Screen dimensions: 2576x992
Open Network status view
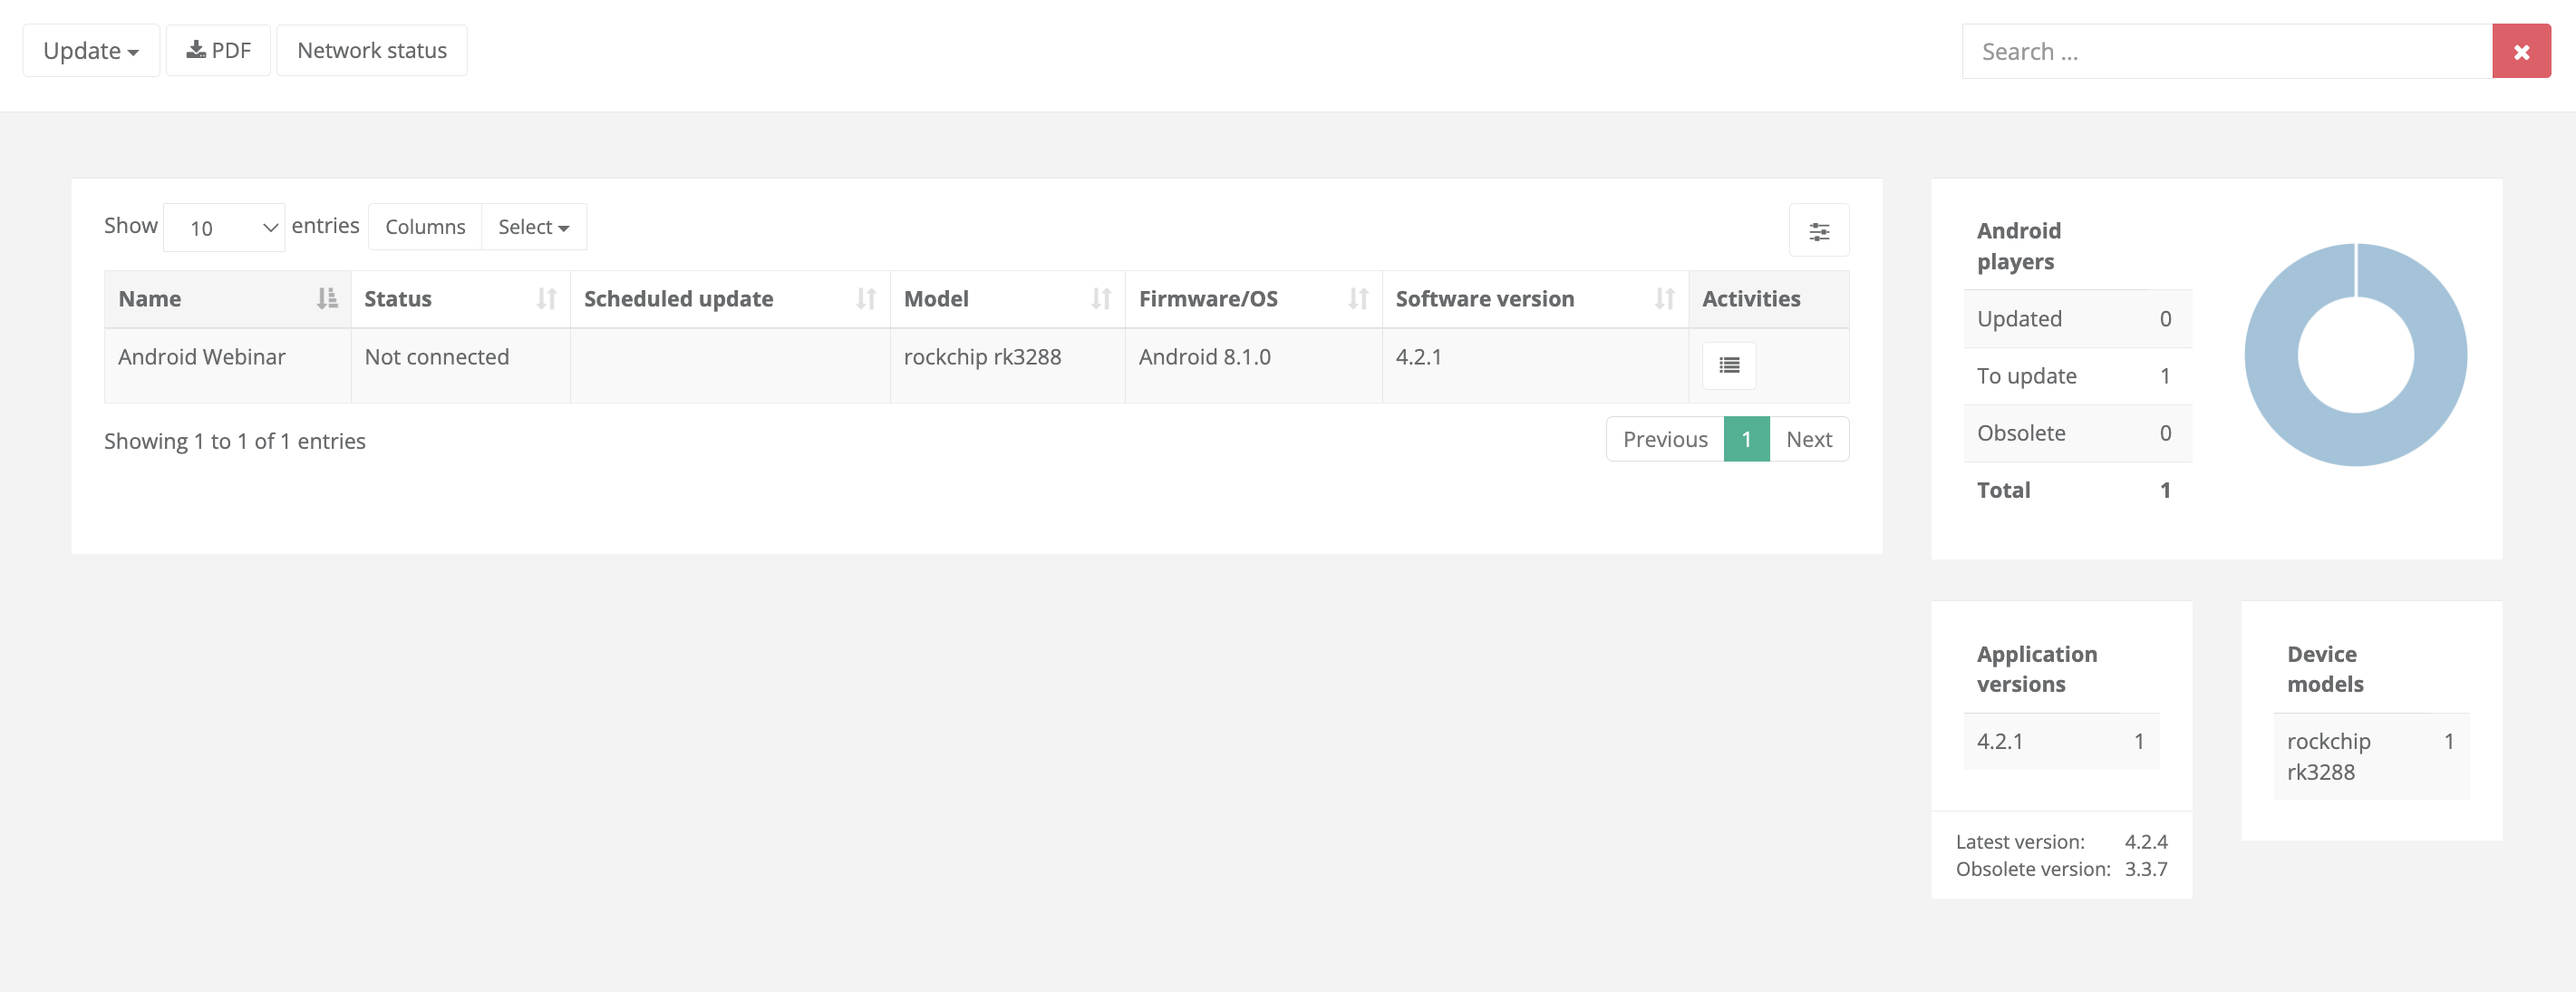point(371,50)
